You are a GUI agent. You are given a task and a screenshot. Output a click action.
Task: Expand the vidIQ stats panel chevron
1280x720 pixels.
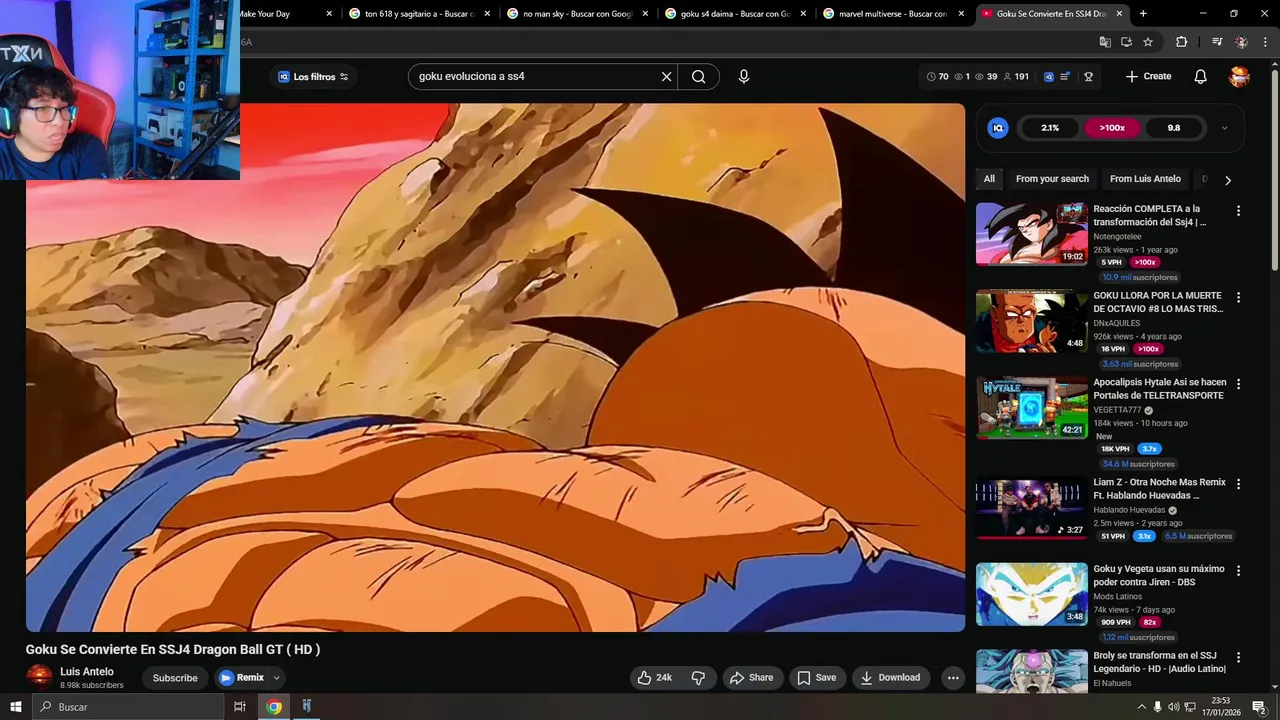click(x=1224, y=128)
